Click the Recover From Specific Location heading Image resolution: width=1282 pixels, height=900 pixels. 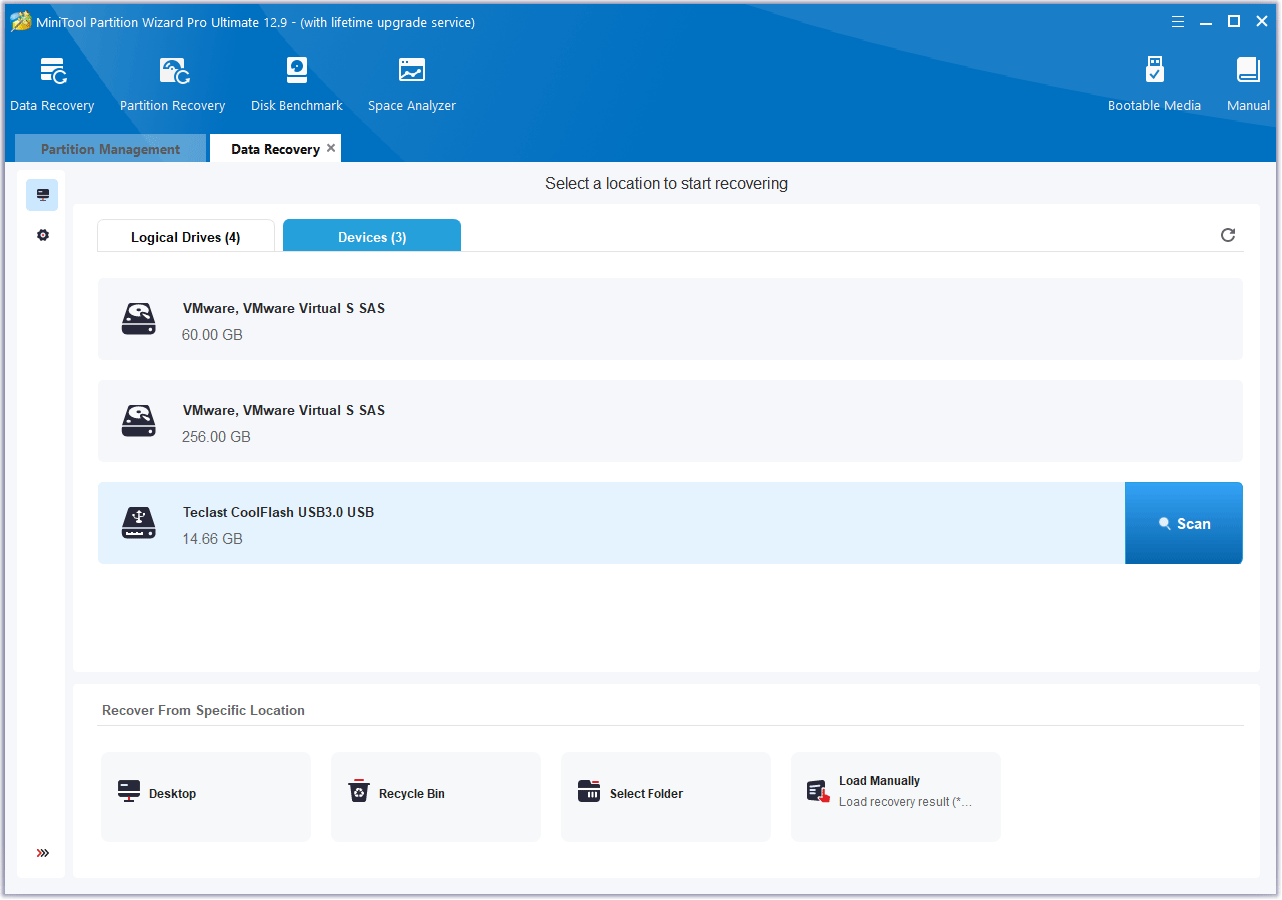pos(203,710)
